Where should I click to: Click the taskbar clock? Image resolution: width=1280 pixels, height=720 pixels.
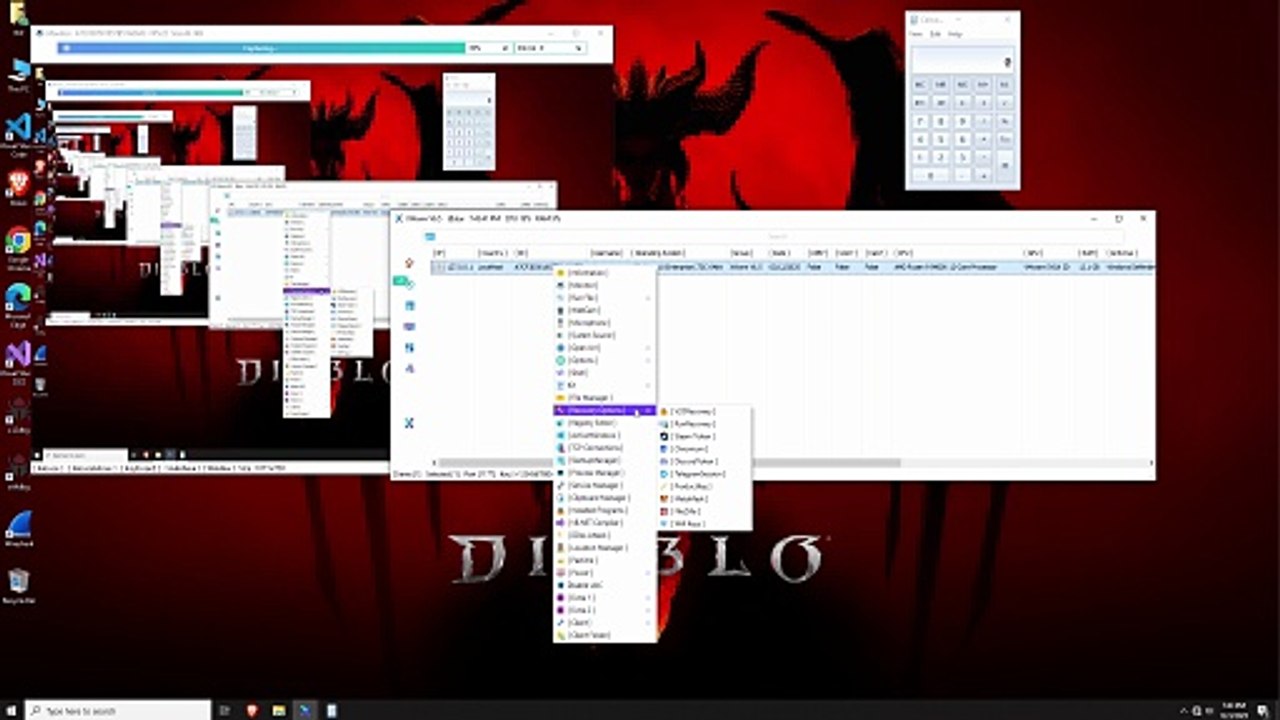1232,710
